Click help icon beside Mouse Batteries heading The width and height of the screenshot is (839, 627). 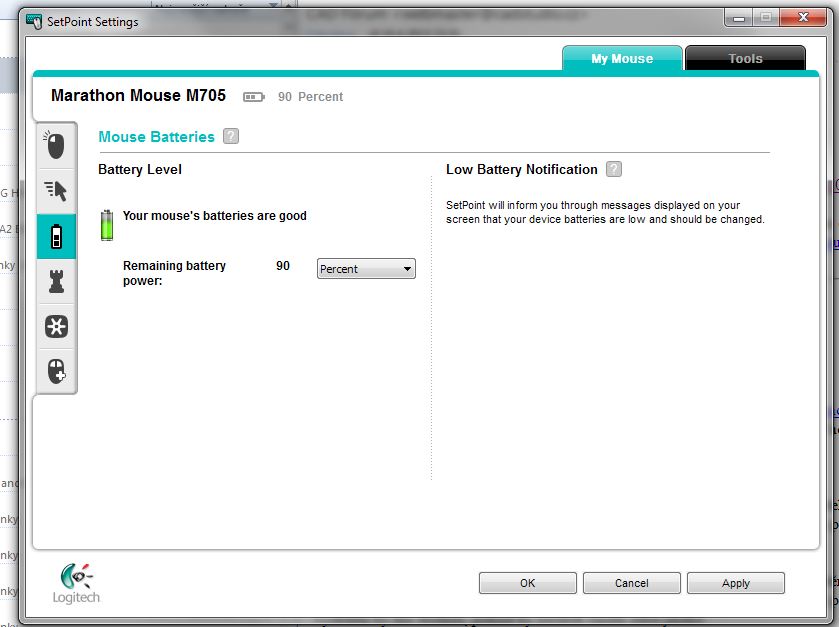tap(231, 136)
